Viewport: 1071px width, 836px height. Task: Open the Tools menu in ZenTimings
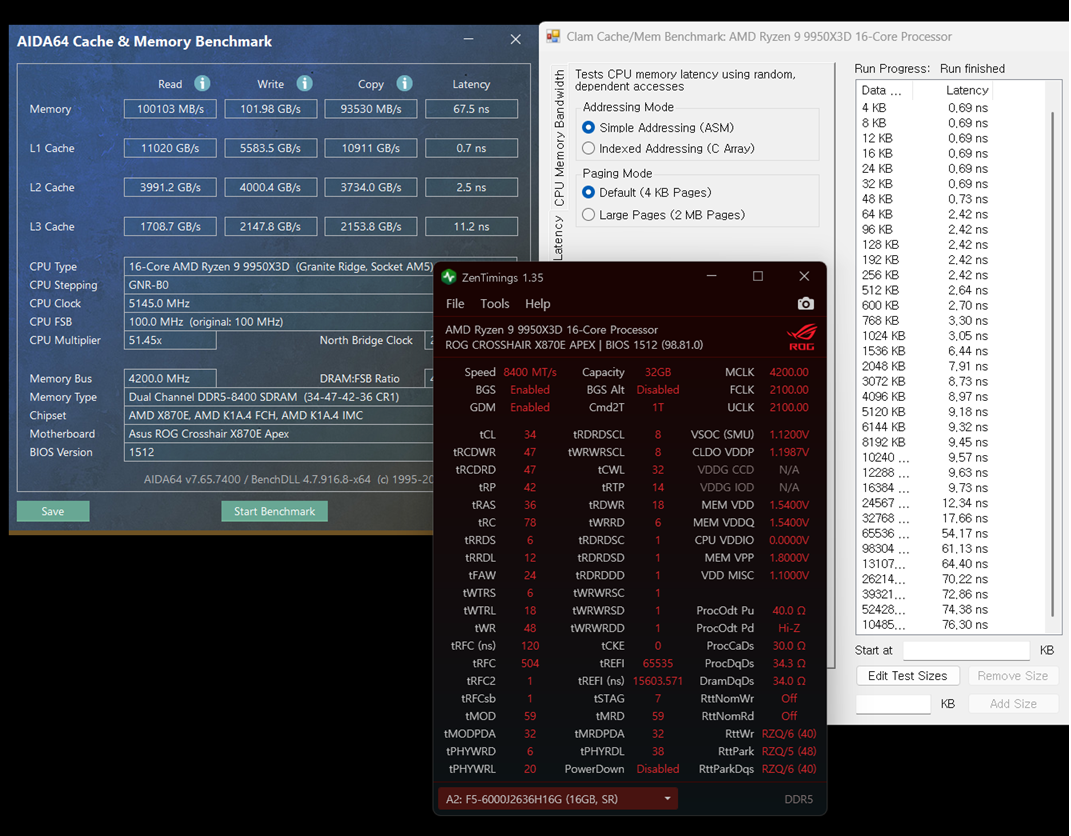494,303
